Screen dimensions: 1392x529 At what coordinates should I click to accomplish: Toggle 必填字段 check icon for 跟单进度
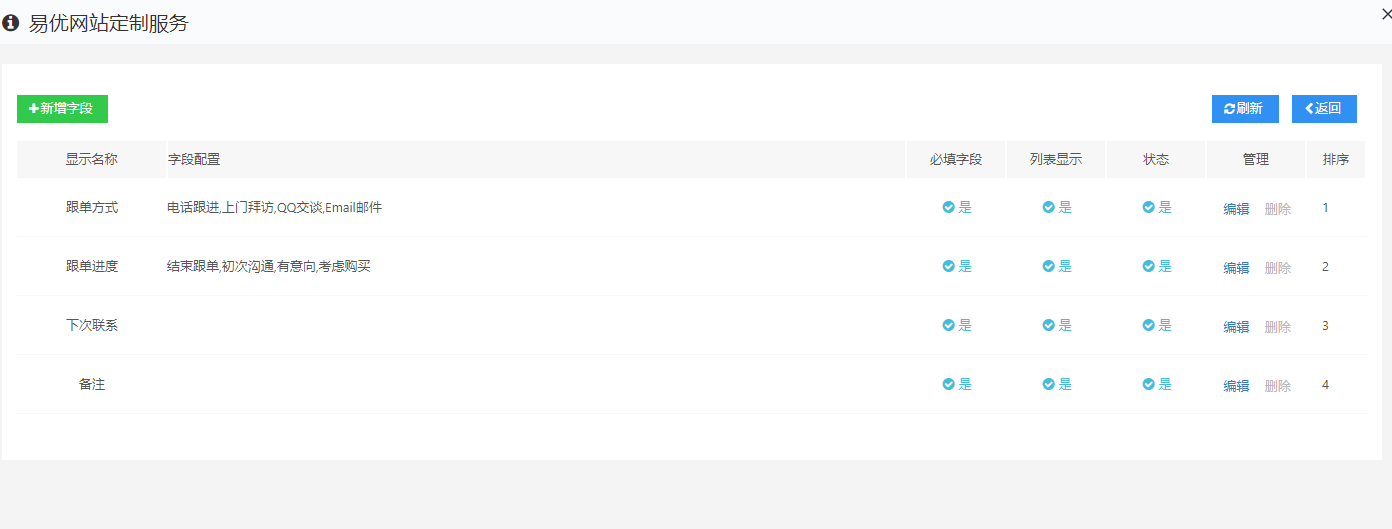[949, 267]
